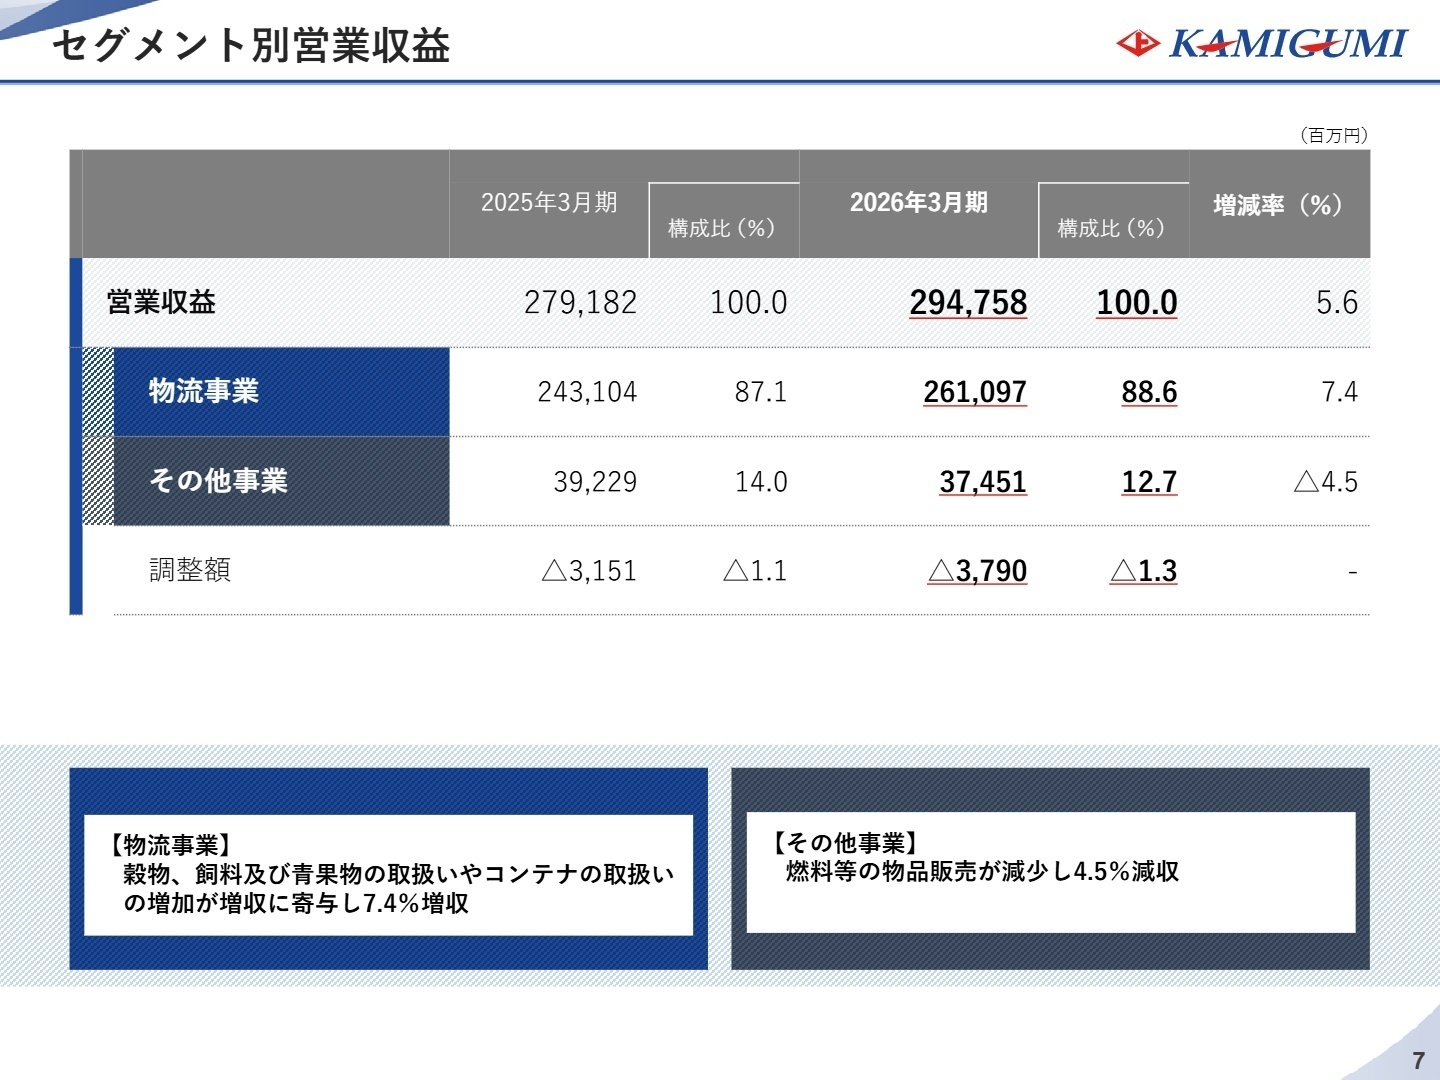Click the 営業収益 row label
The image size is (1440, 1080).
tap(161, 302)
